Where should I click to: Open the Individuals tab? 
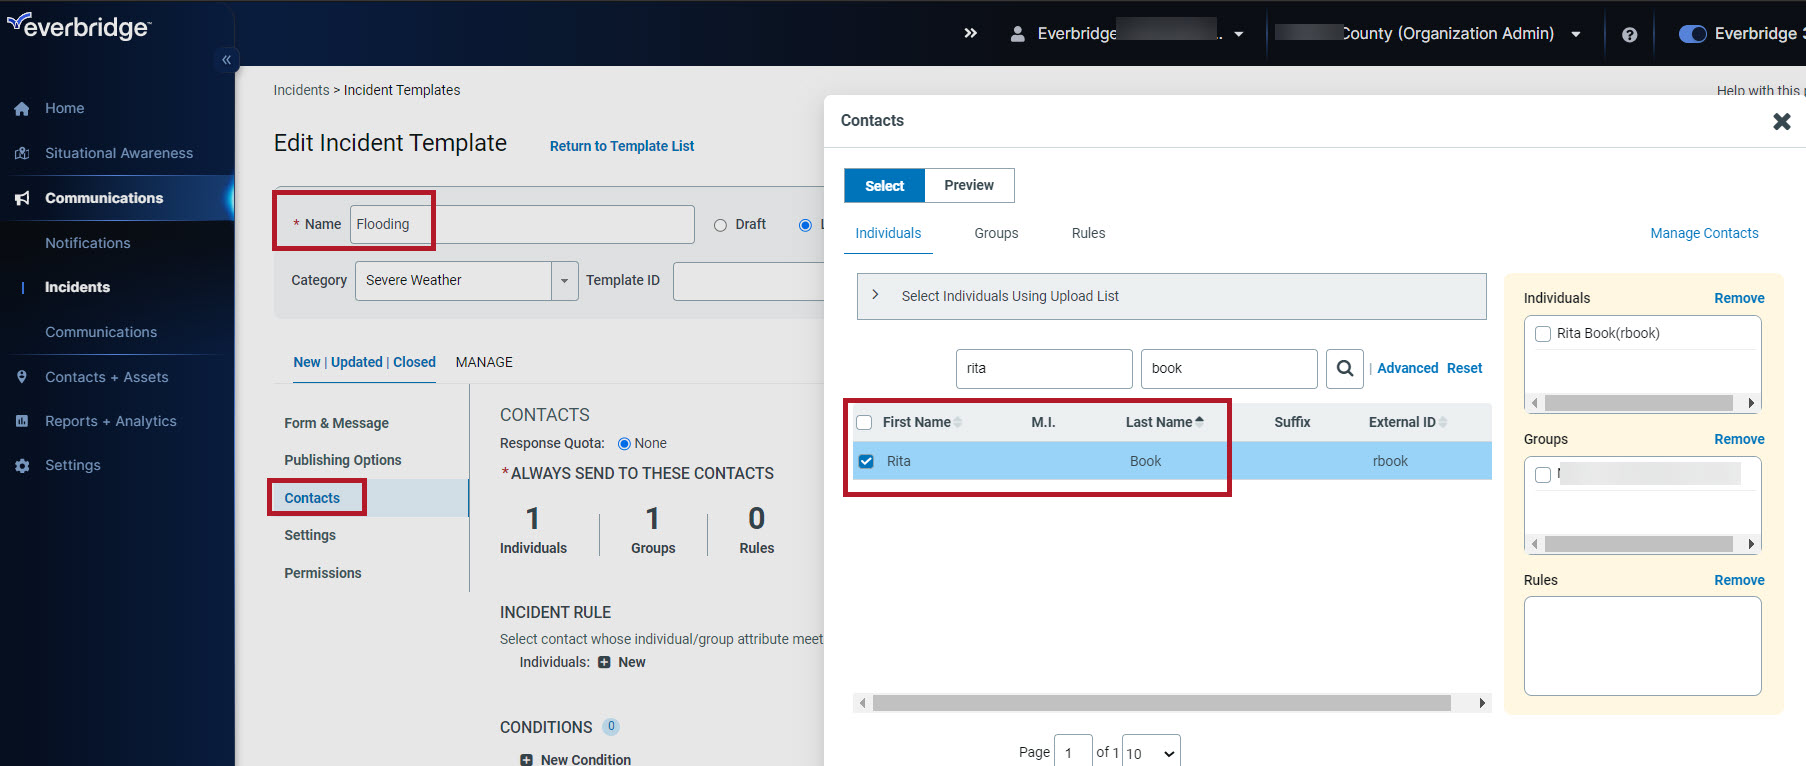click(888, 233)
